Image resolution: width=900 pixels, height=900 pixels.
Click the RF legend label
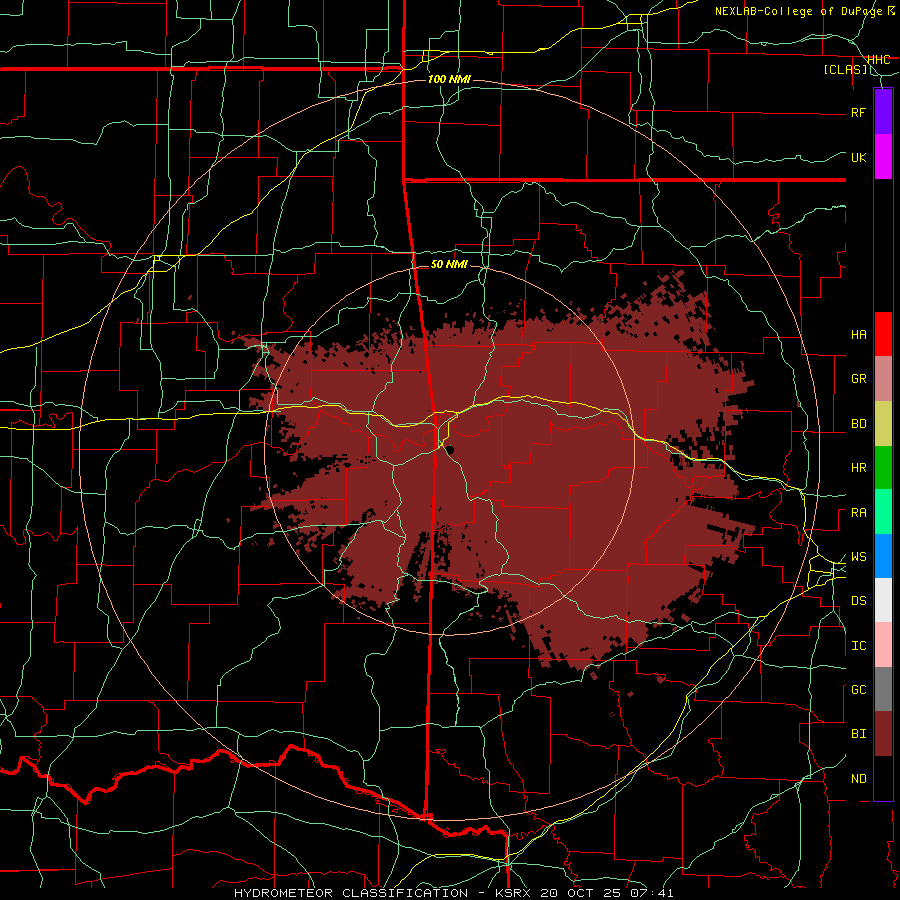(x=858, y=112)
